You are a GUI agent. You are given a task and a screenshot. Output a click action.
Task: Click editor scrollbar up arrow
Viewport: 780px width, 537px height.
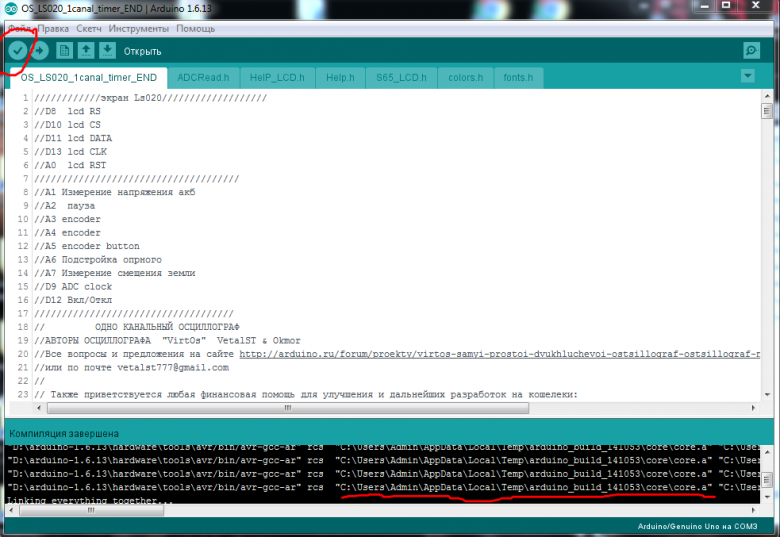click(767, 95)
